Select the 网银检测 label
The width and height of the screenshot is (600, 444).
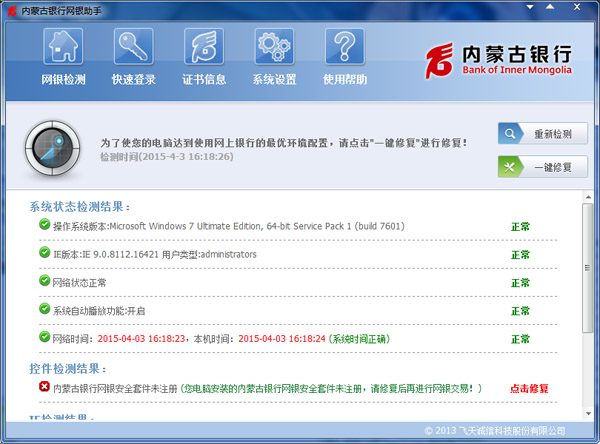(x=64, y=80)
